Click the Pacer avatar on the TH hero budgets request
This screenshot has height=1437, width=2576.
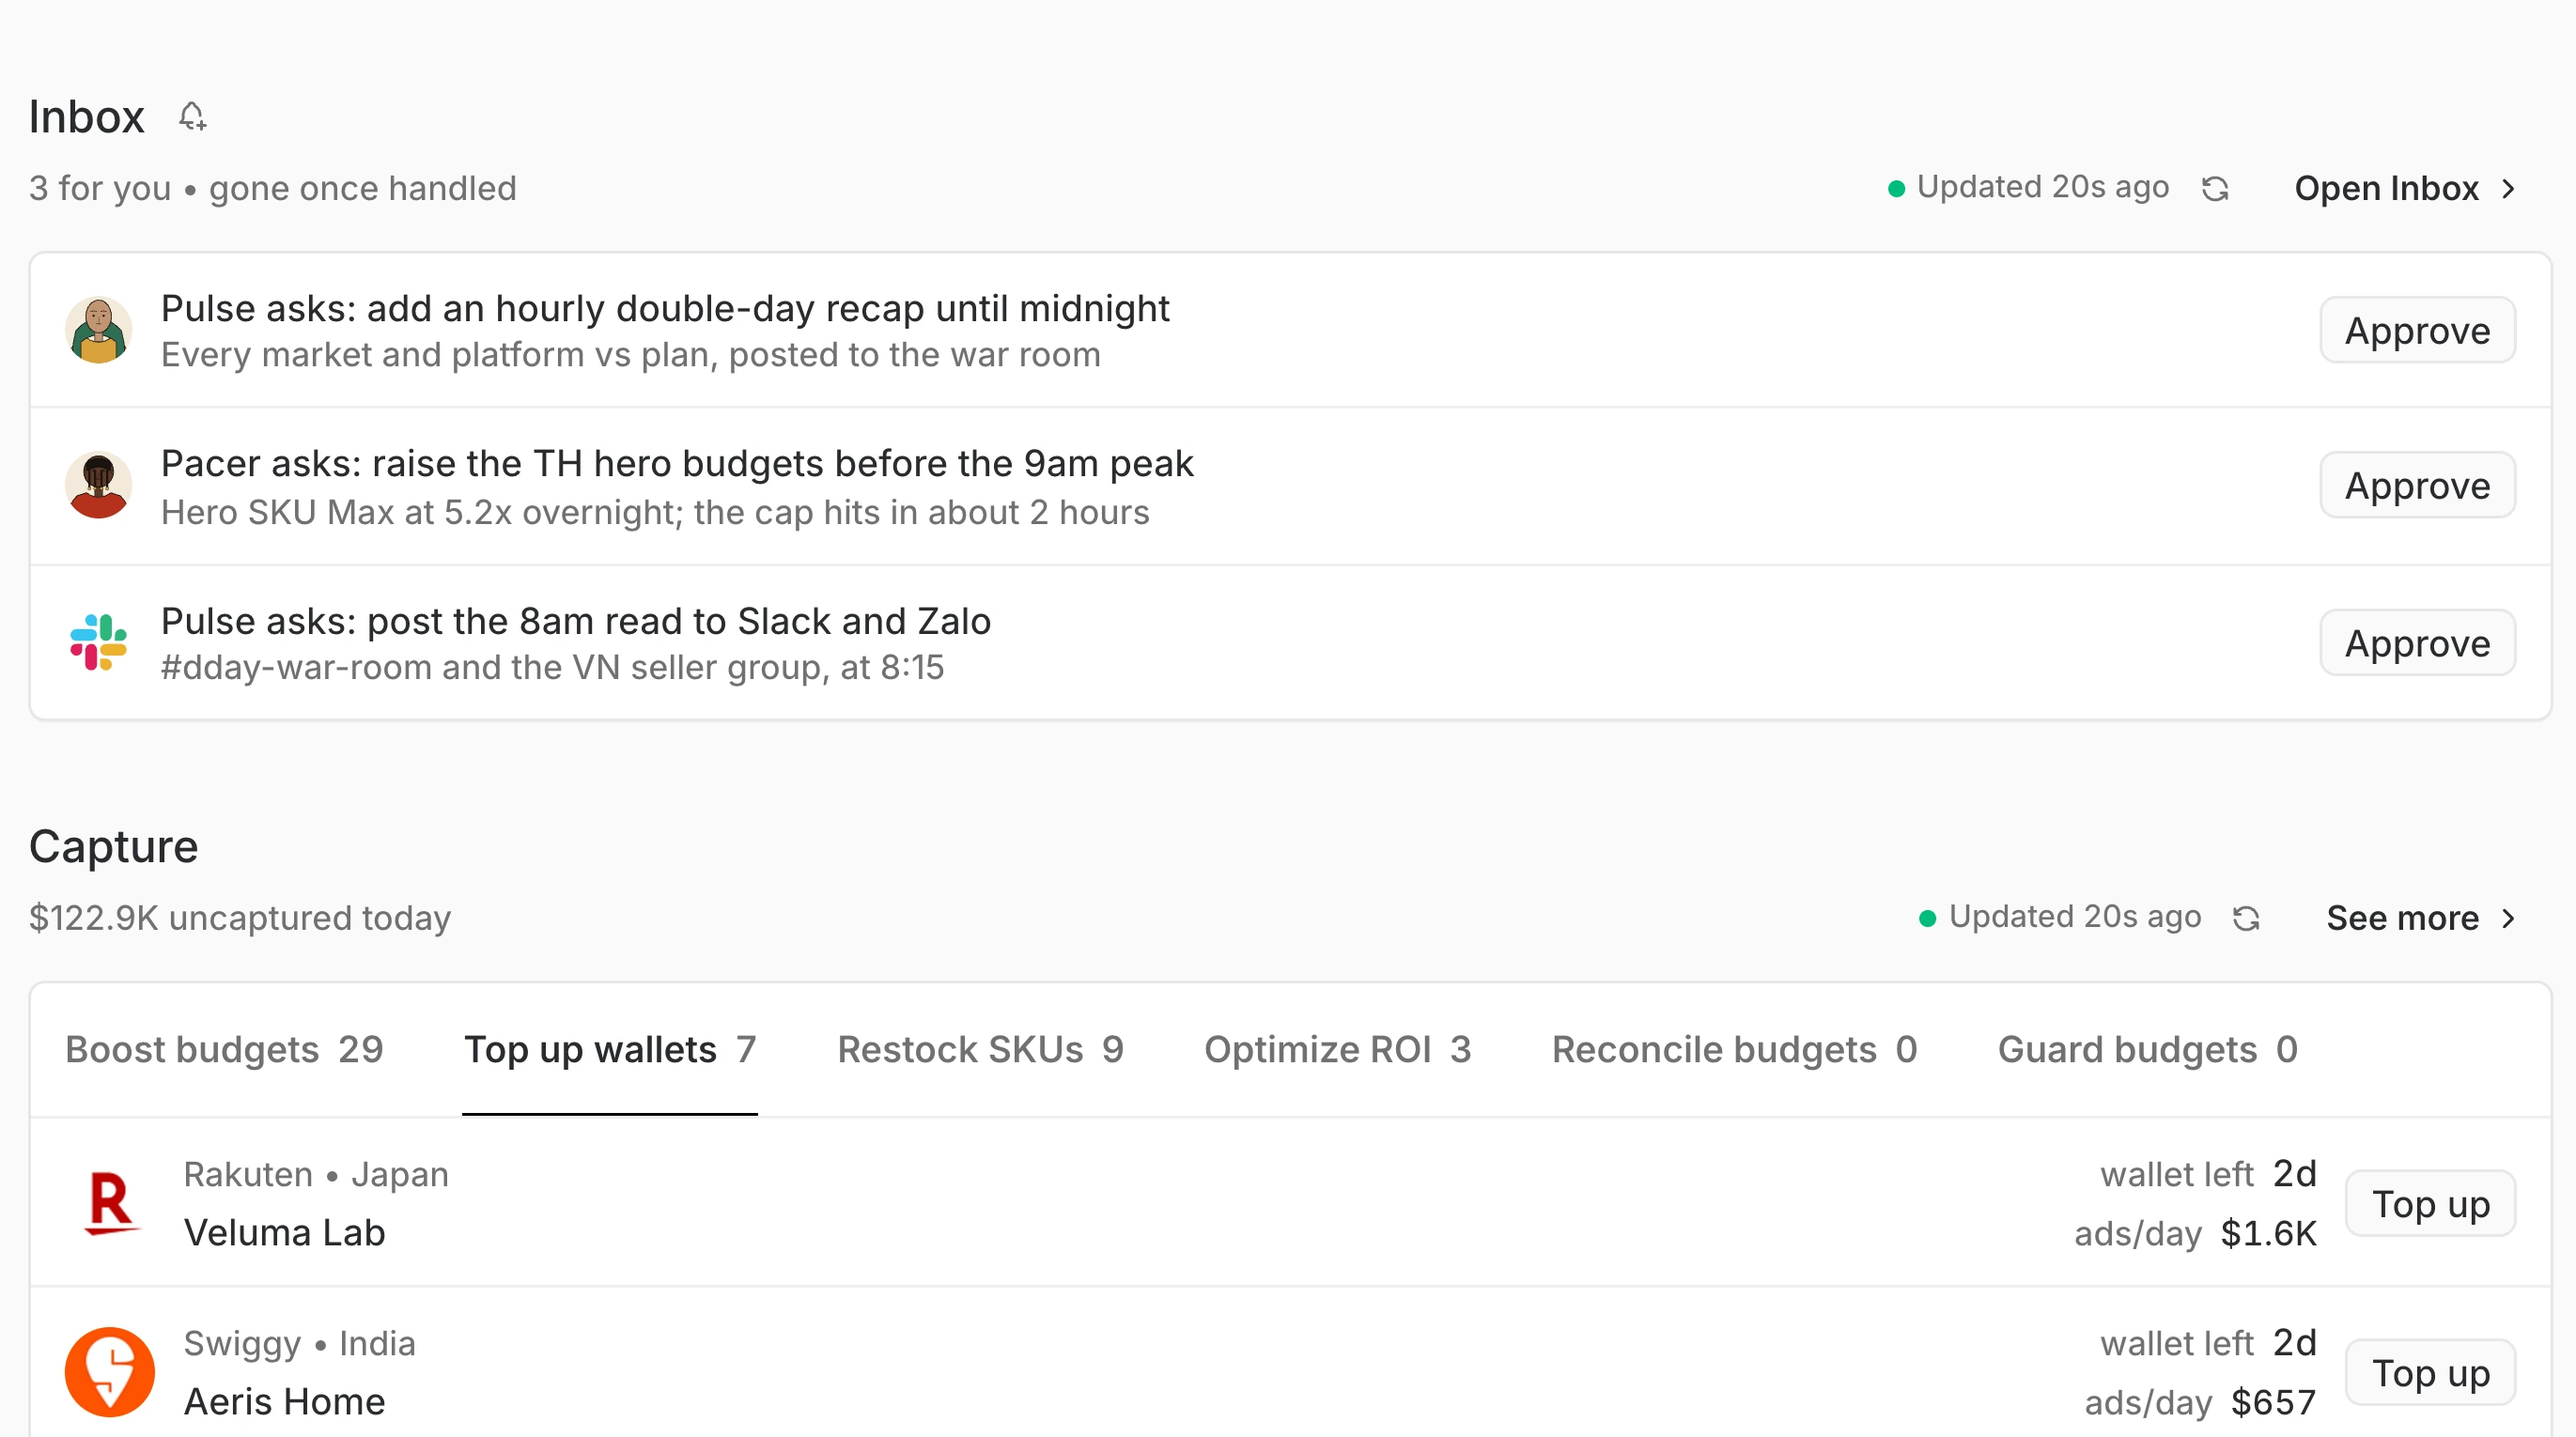coord(98,485)
